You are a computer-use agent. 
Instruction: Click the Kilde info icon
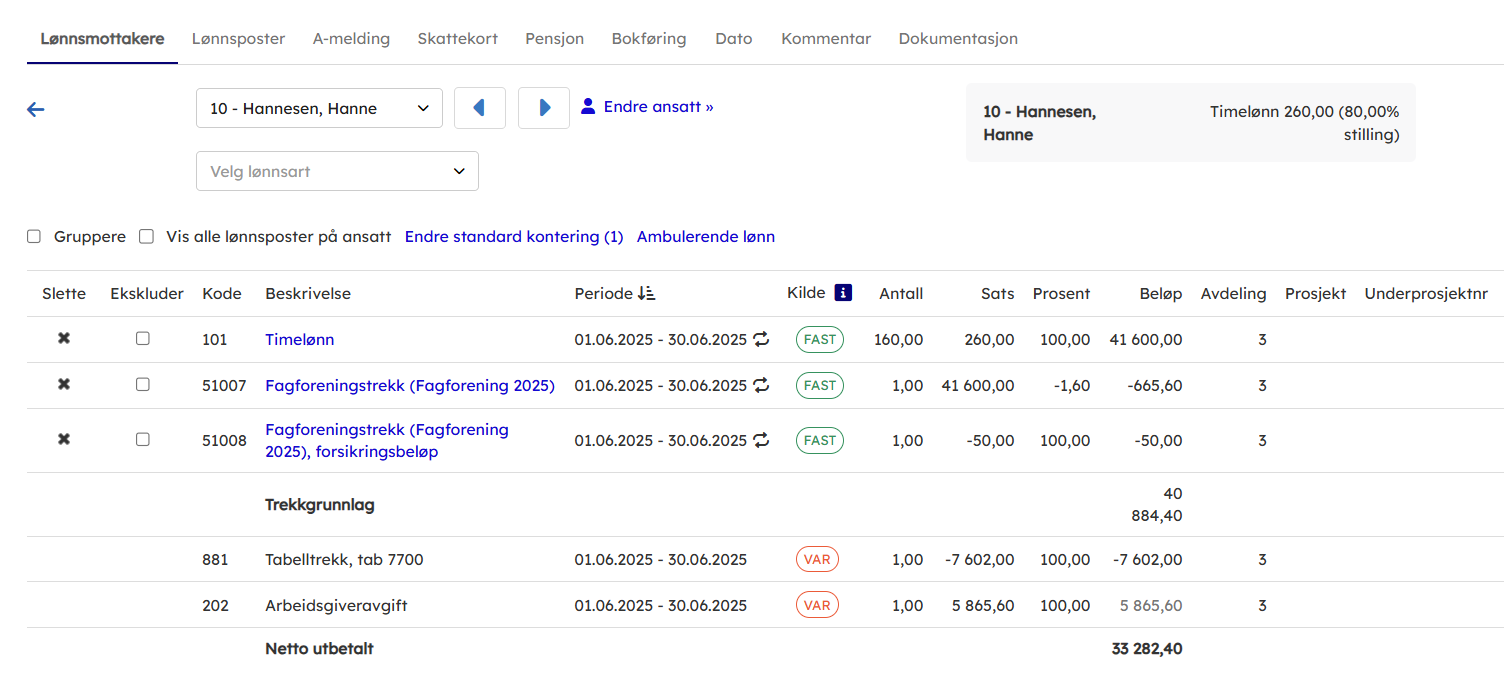tap(843, 293)
